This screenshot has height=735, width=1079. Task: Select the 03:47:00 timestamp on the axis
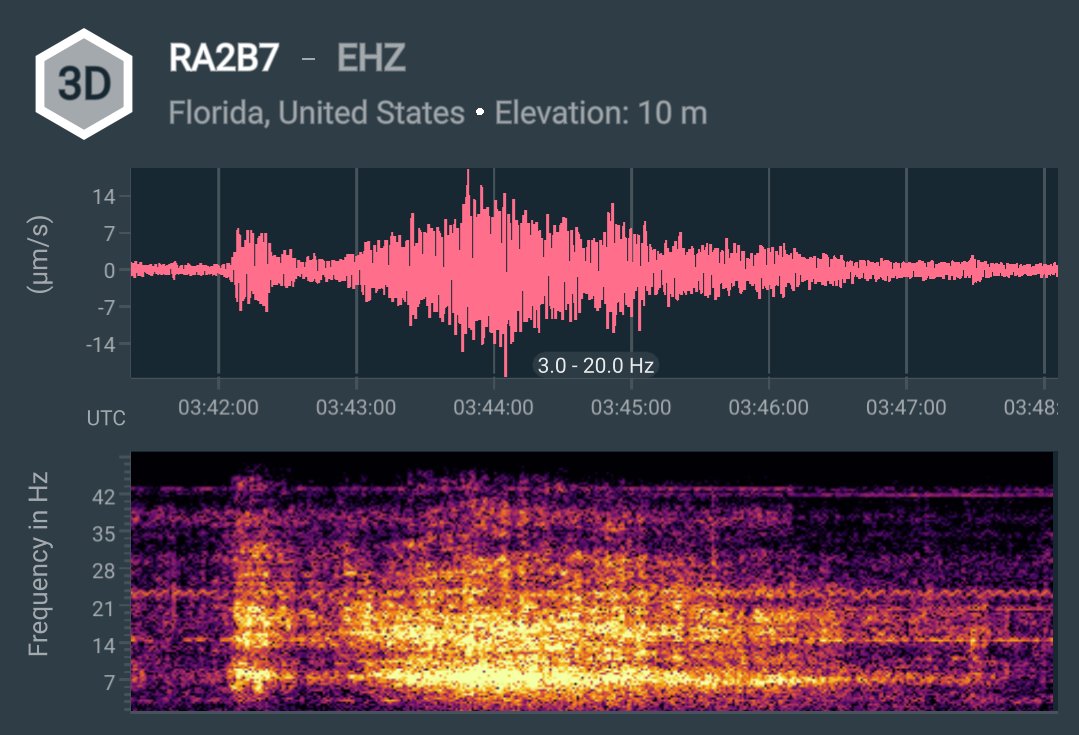point(905,409)
